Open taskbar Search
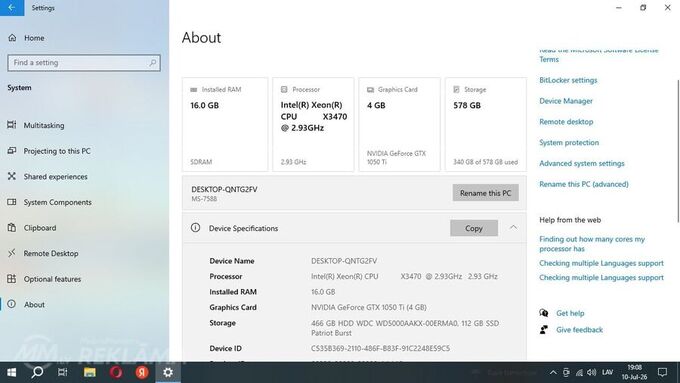The height and width of the screenshot is (383, 680). click(x=37, y=372)
